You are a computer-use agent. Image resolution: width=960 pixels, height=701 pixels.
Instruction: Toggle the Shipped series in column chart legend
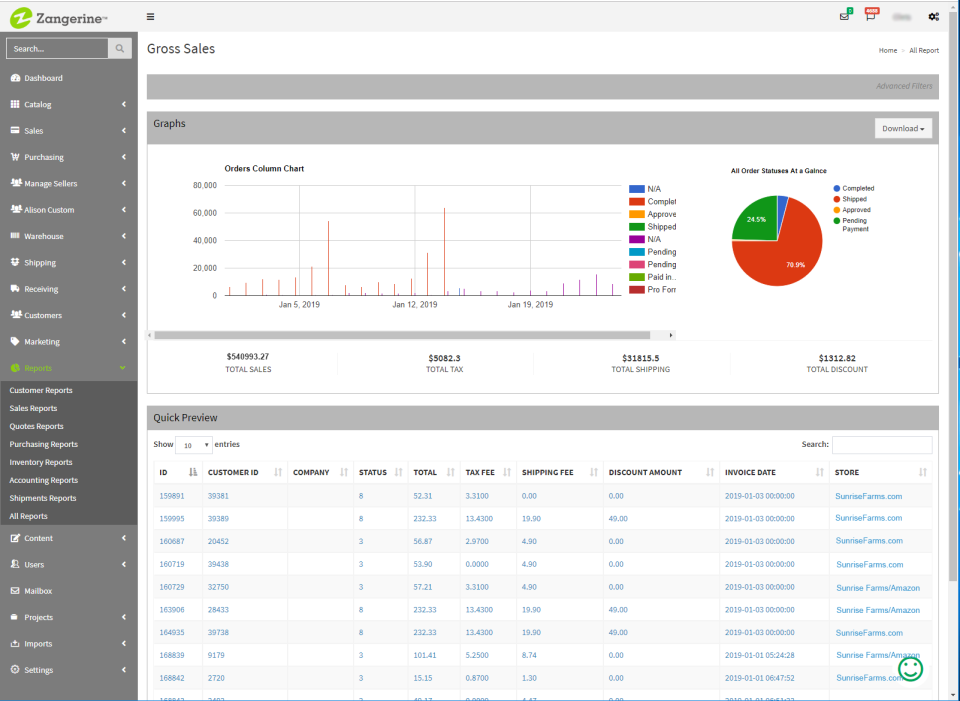point(653,227)
